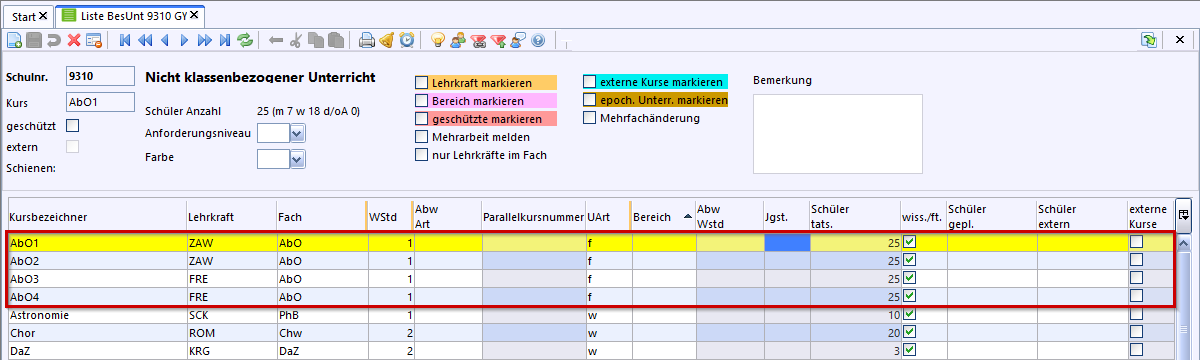Click in the Kurs field showing AbO1
The width and height of the screenshot is (1200, 360).
pos(100,102)
